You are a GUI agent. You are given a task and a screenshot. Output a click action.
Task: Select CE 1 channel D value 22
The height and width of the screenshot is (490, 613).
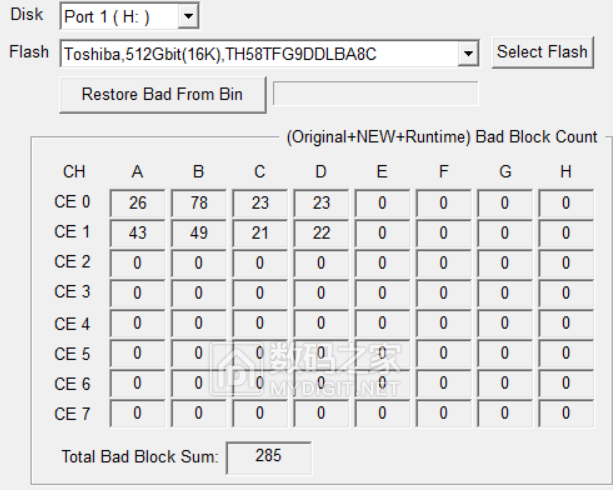point(321,233)
